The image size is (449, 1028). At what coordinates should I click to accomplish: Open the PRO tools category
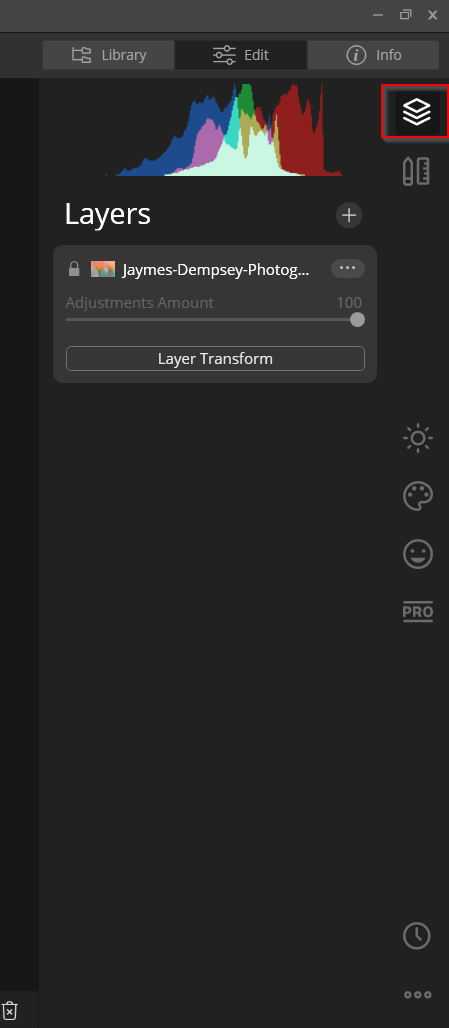(x=418, y=612)
